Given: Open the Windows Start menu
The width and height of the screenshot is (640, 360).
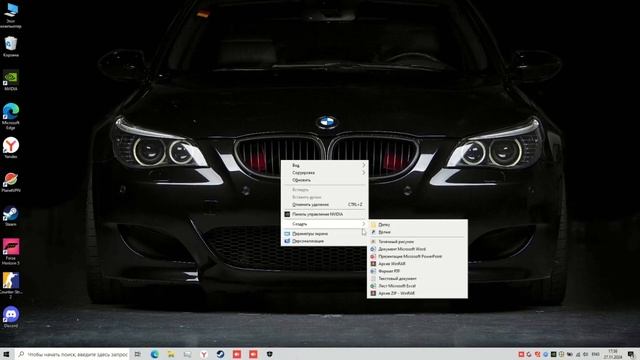Looking at the screenshot, I should (x=6, y=354).
